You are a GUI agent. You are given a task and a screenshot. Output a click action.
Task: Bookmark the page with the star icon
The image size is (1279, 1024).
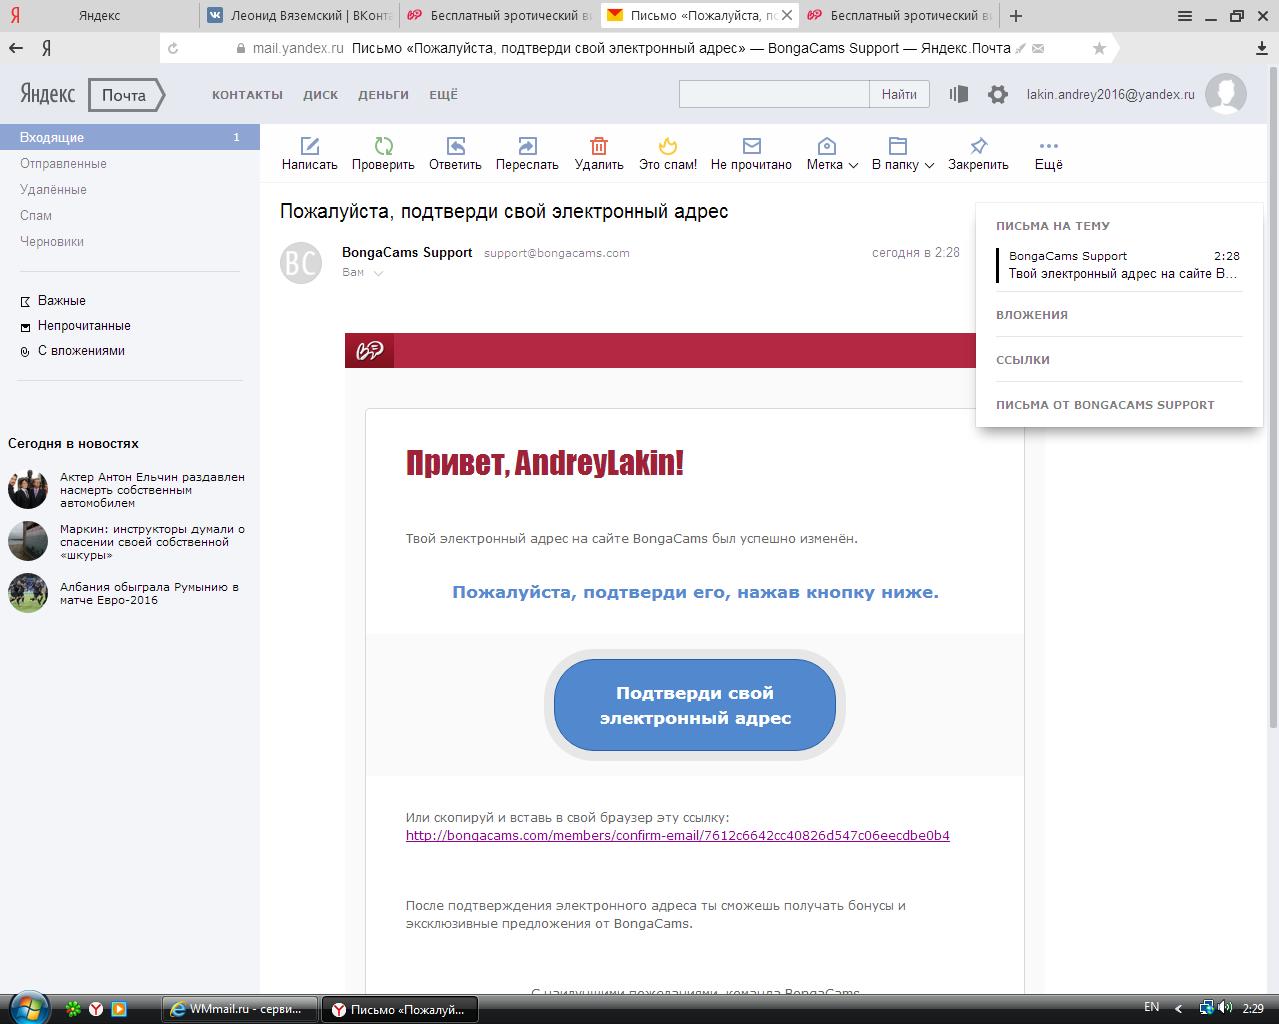(x=1099, y=48)
